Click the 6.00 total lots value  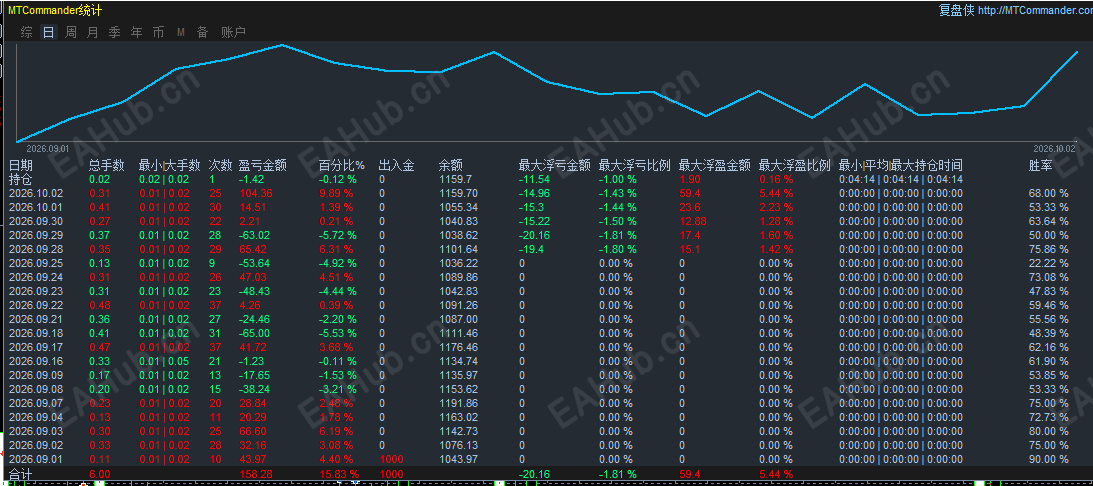click(x=100, y=474)
